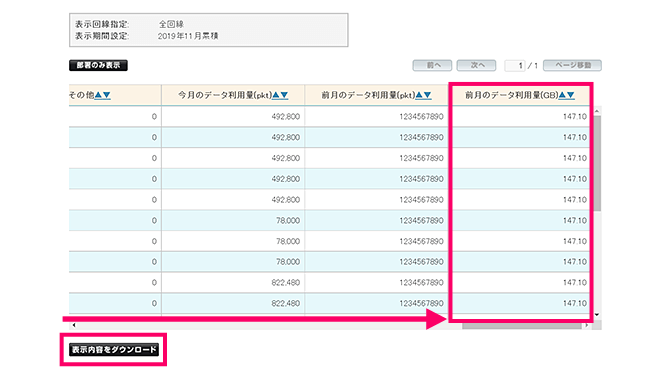This screenshot has height=378, width=672.
Task: Click vertical scrollbar up arrow
Action: [597, 111]
